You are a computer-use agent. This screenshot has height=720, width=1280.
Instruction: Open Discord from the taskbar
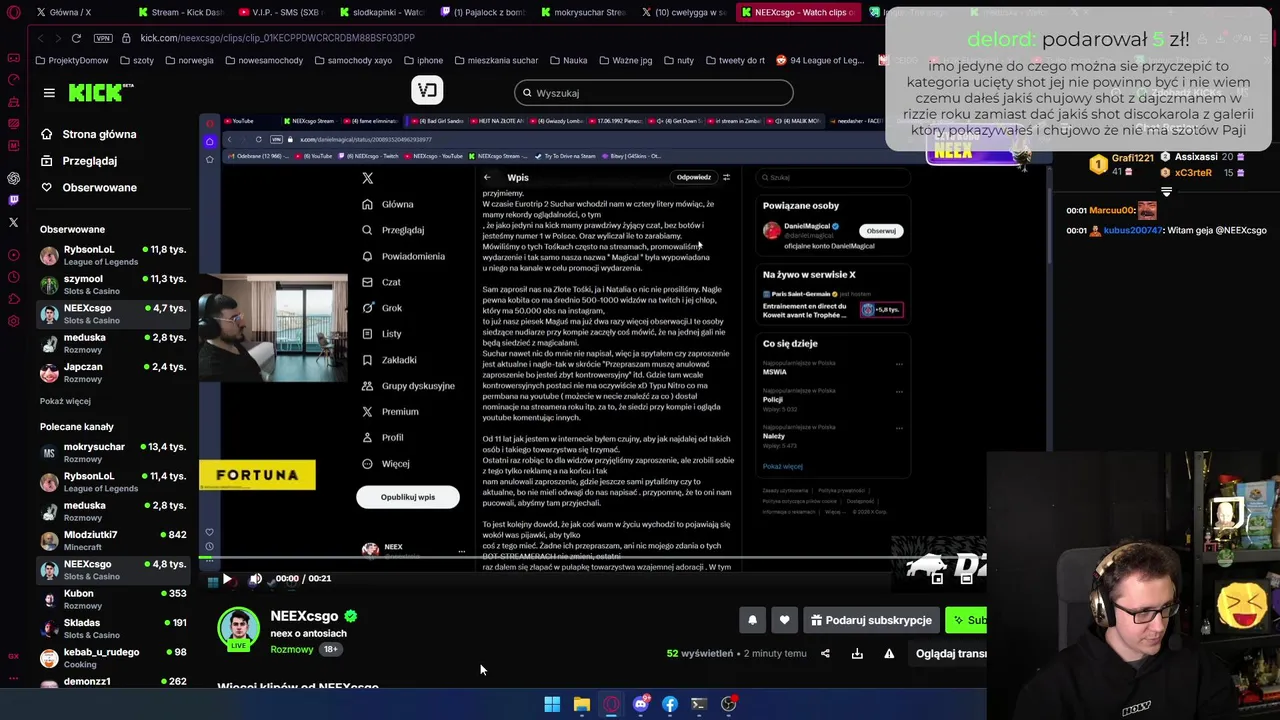640,704
